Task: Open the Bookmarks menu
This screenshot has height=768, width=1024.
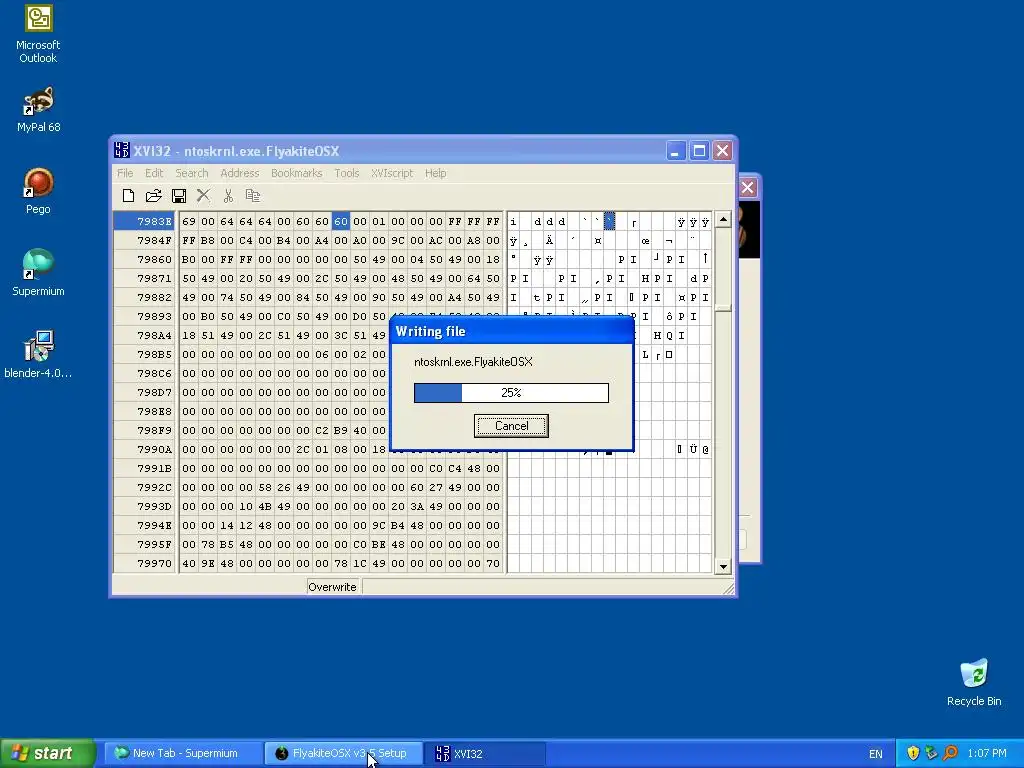Action: 296,173
